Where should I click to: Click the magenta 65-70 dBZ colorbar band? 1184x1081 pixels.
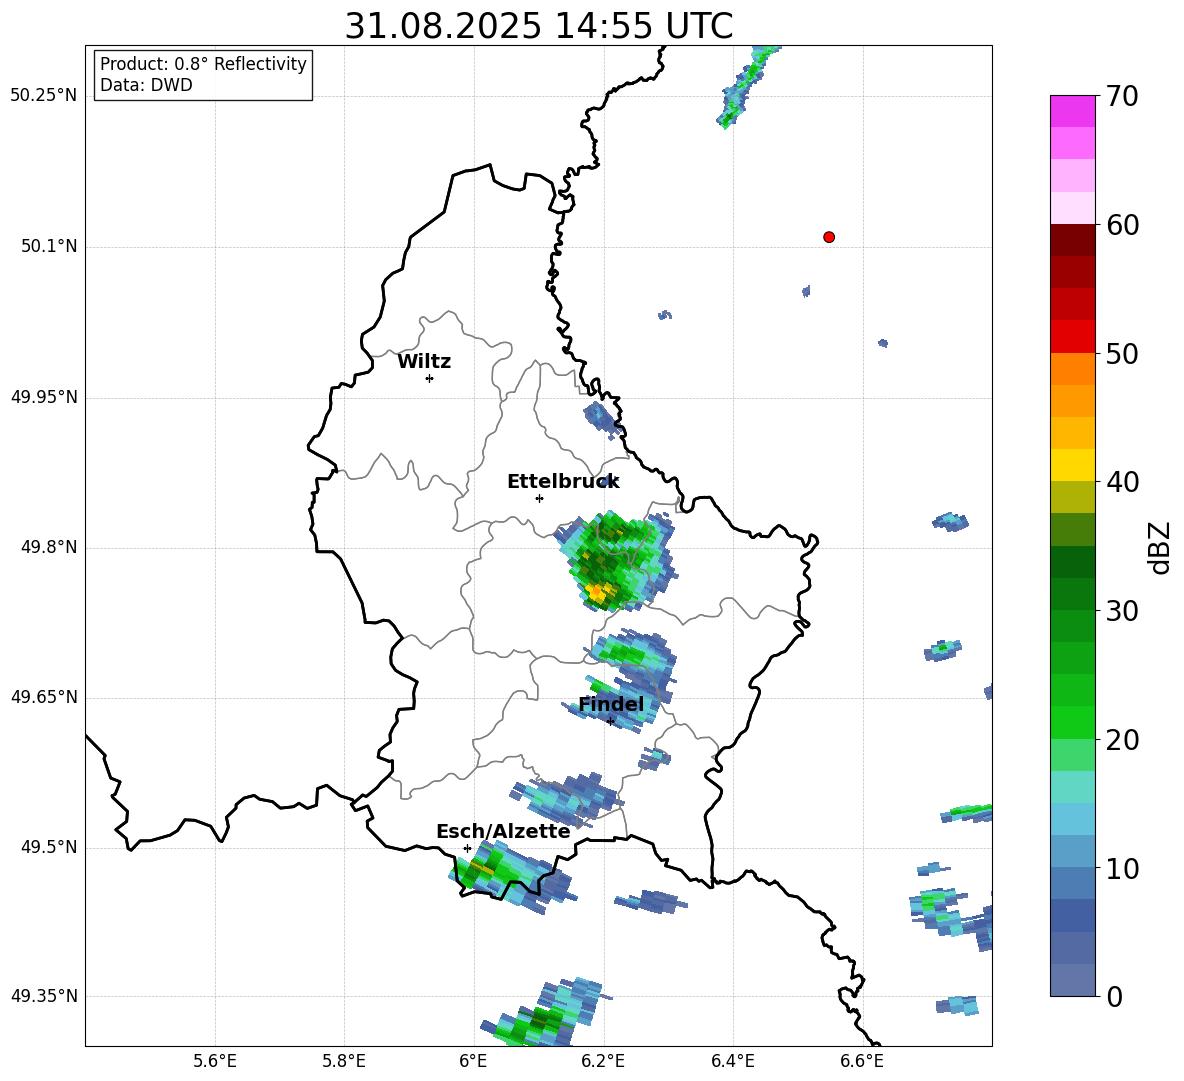coord(1072,127)
